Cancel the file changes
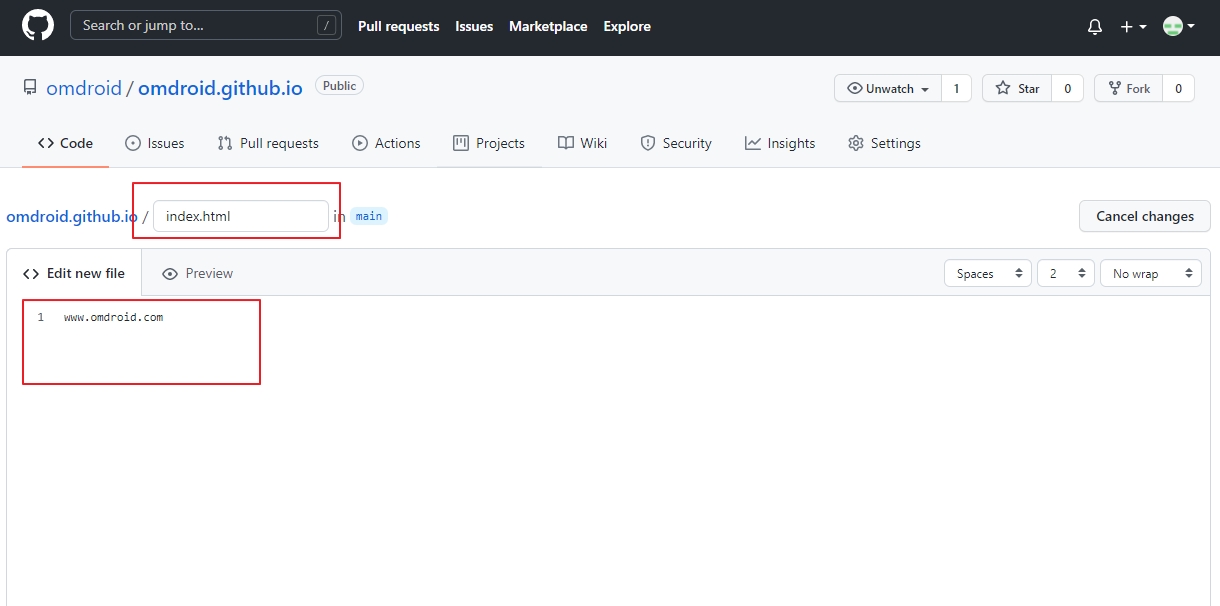Screen dimensions: 1220x606 click(x=1145, y=216)
